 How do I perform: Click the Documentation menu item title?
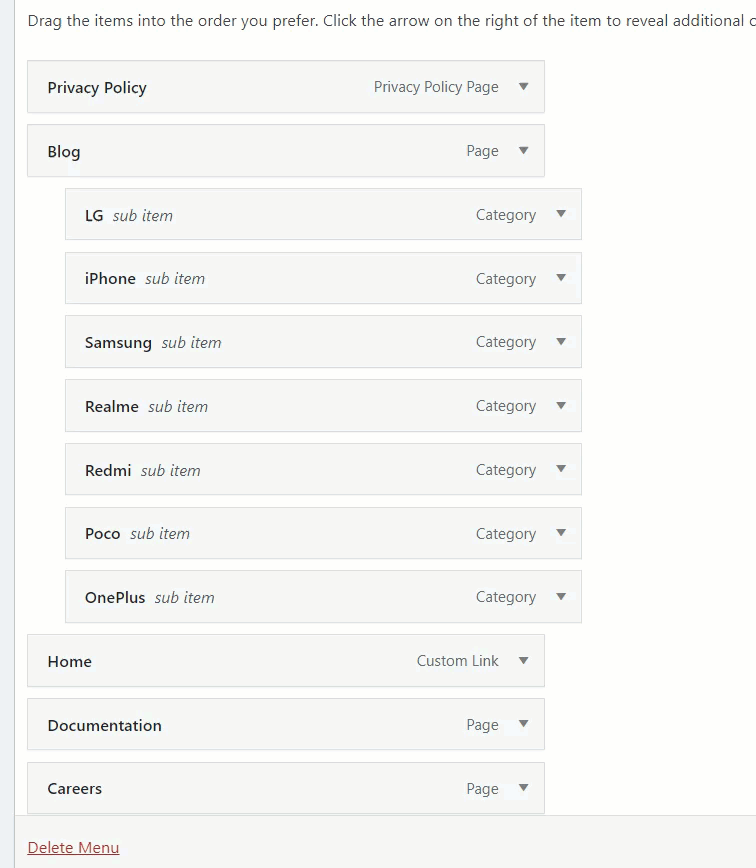[105, 725]
